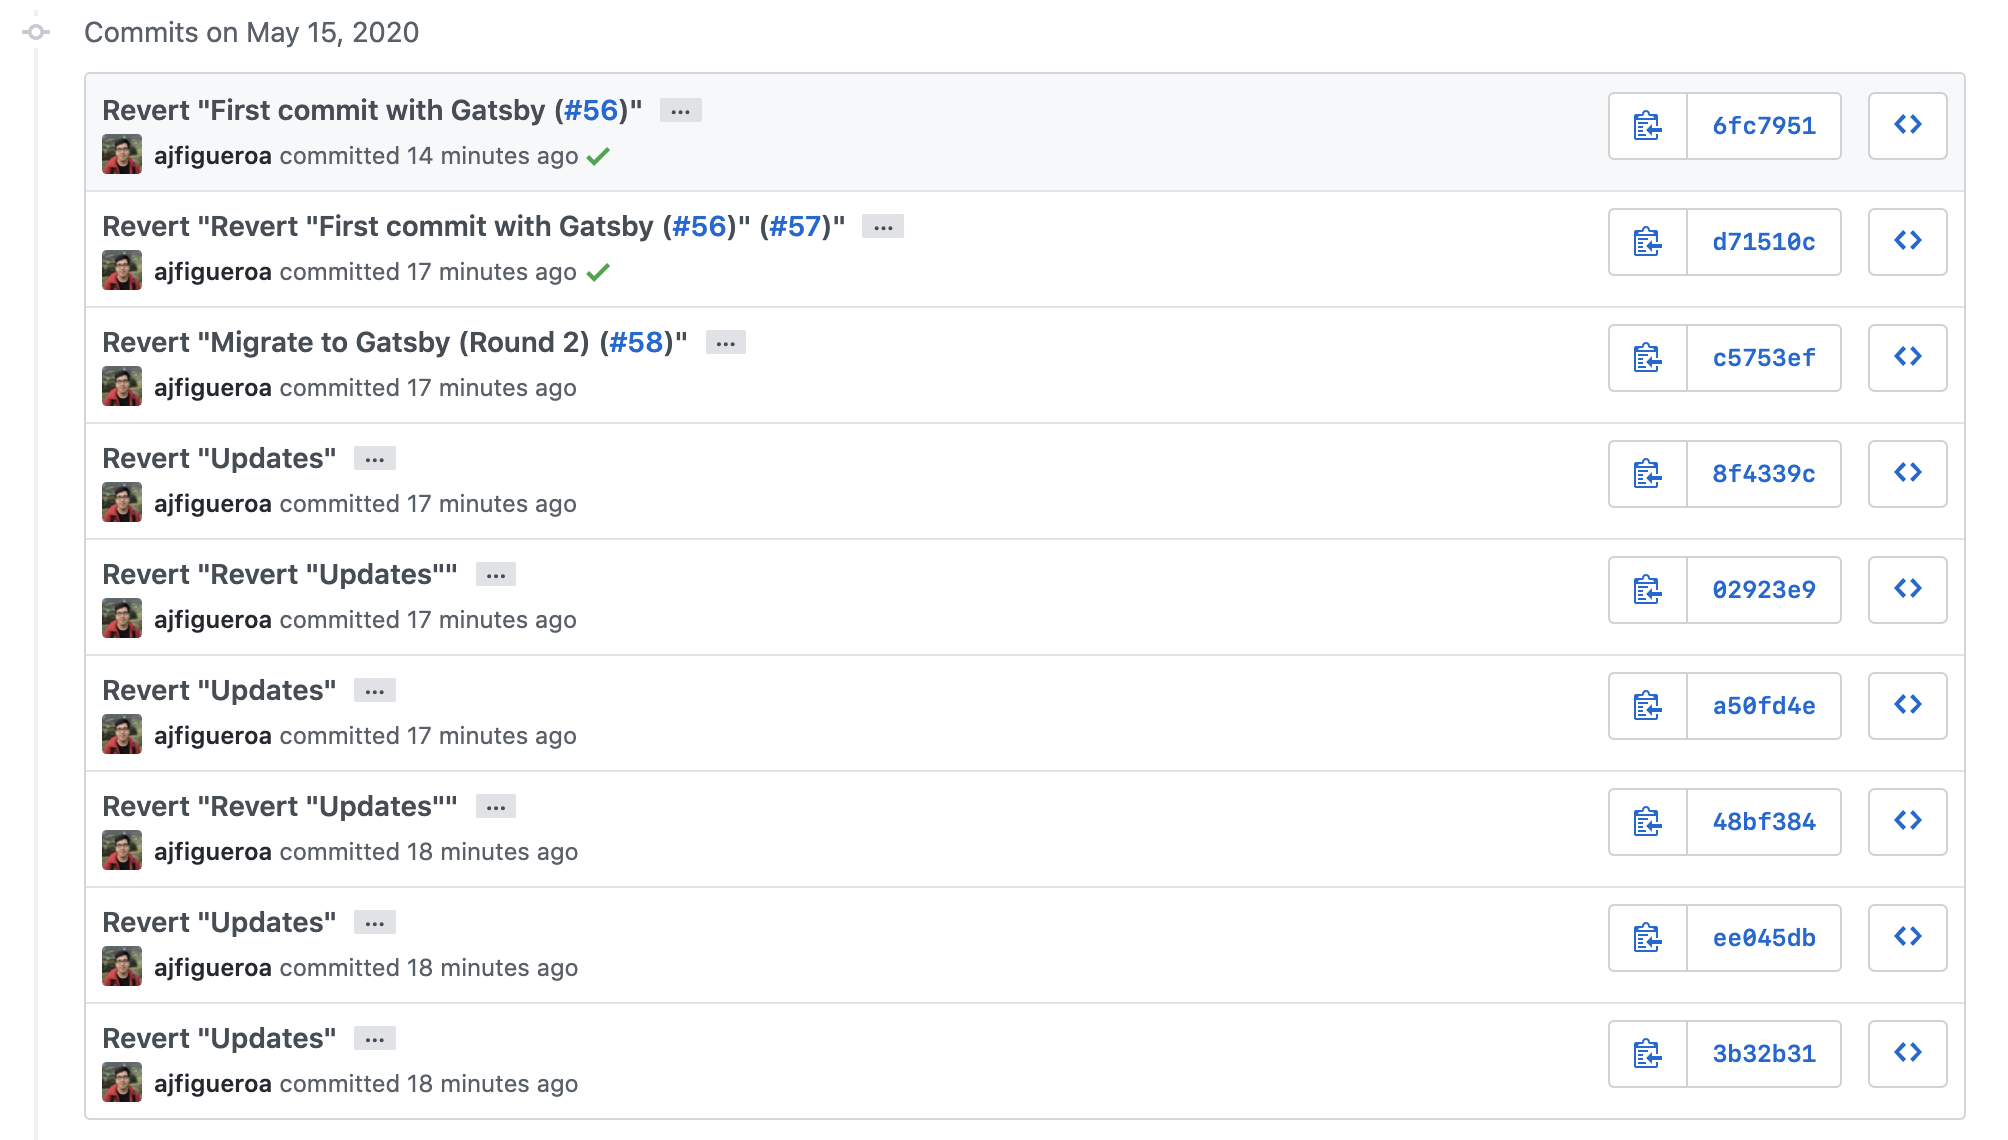
Task: Open commit hash link 6fc7951
Action: (1764, 126)
